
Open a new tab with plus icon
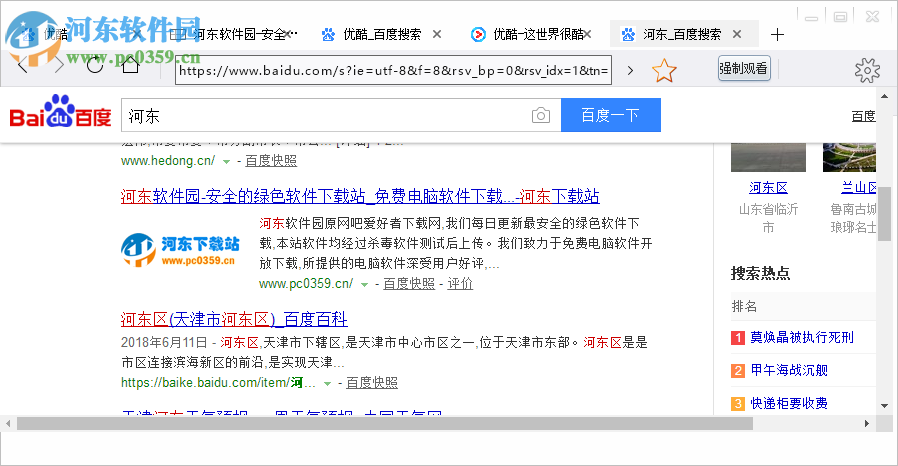point(777,35)
